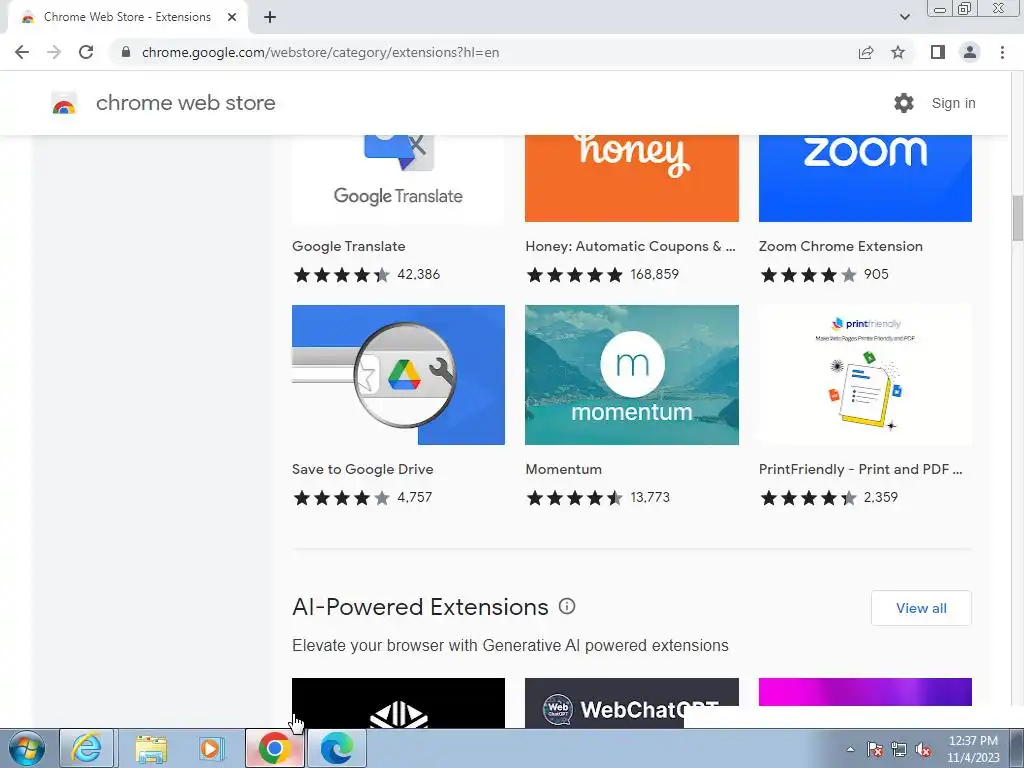This screenshot has height=768, width=1024.
Task: Click Save to Google Drive title
Action: point(362,469)
